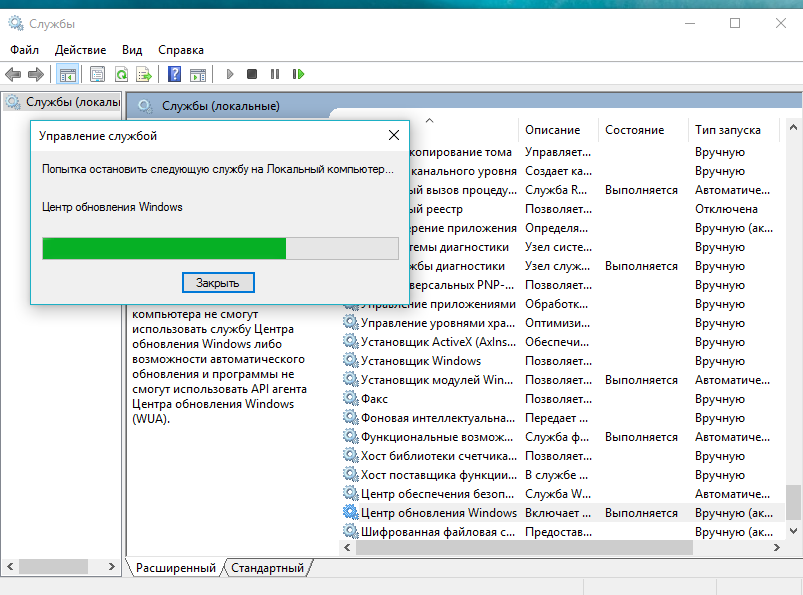Click the Export list toolbar icon
Viewport: 803px width, 595px height.
(x=144, y=75)
